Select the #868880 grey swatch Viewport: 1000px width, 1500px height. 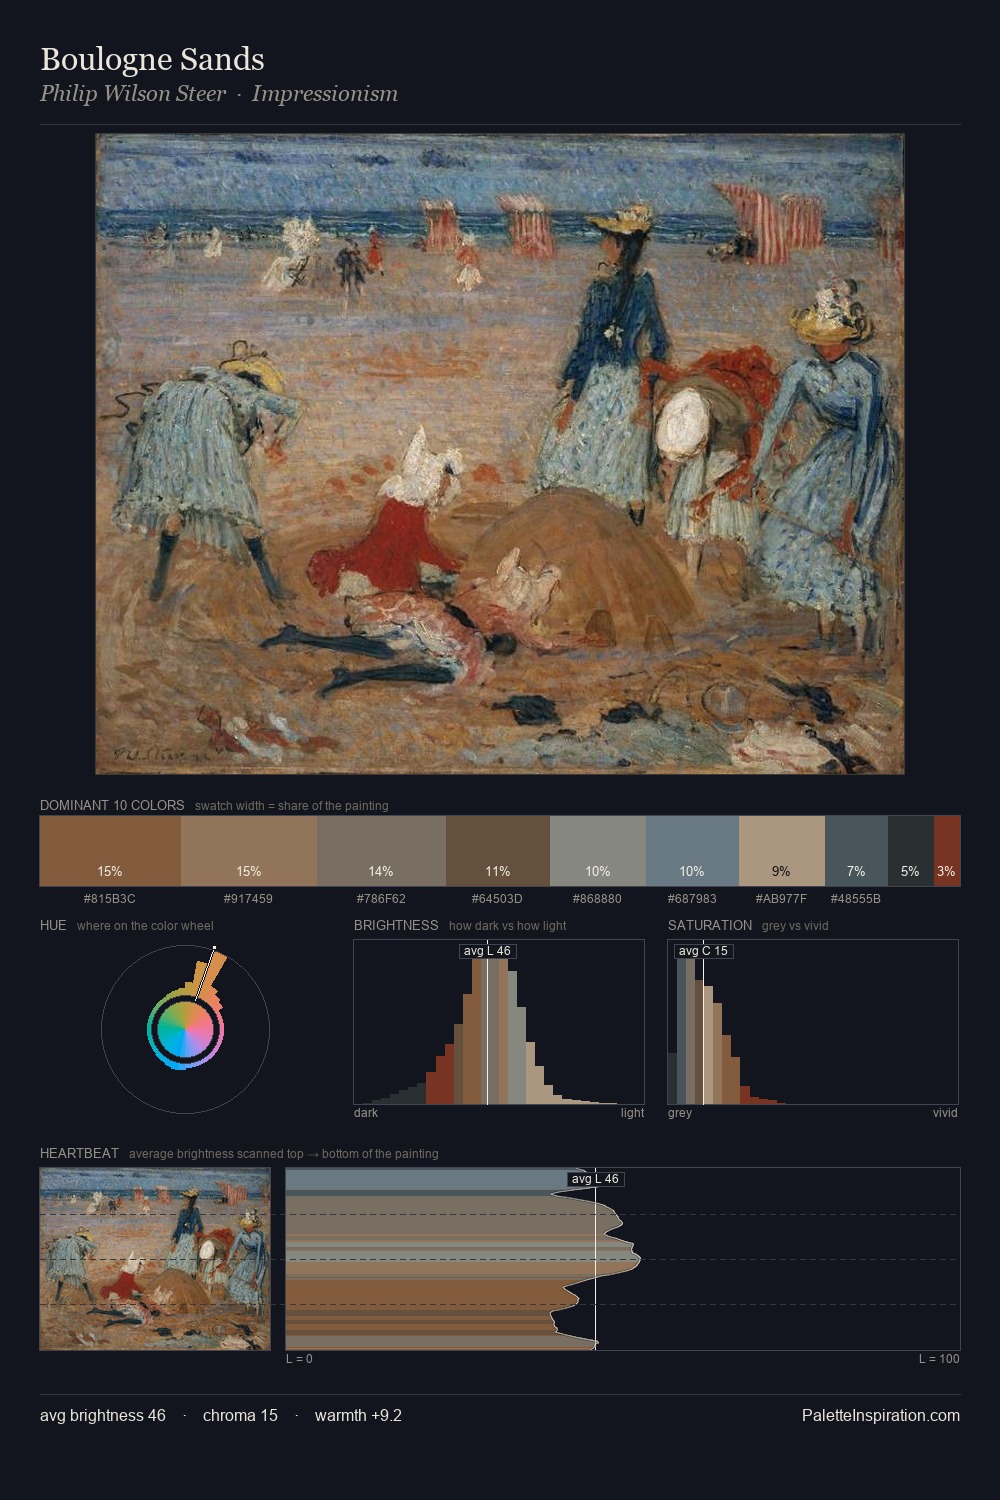point(598,851)
